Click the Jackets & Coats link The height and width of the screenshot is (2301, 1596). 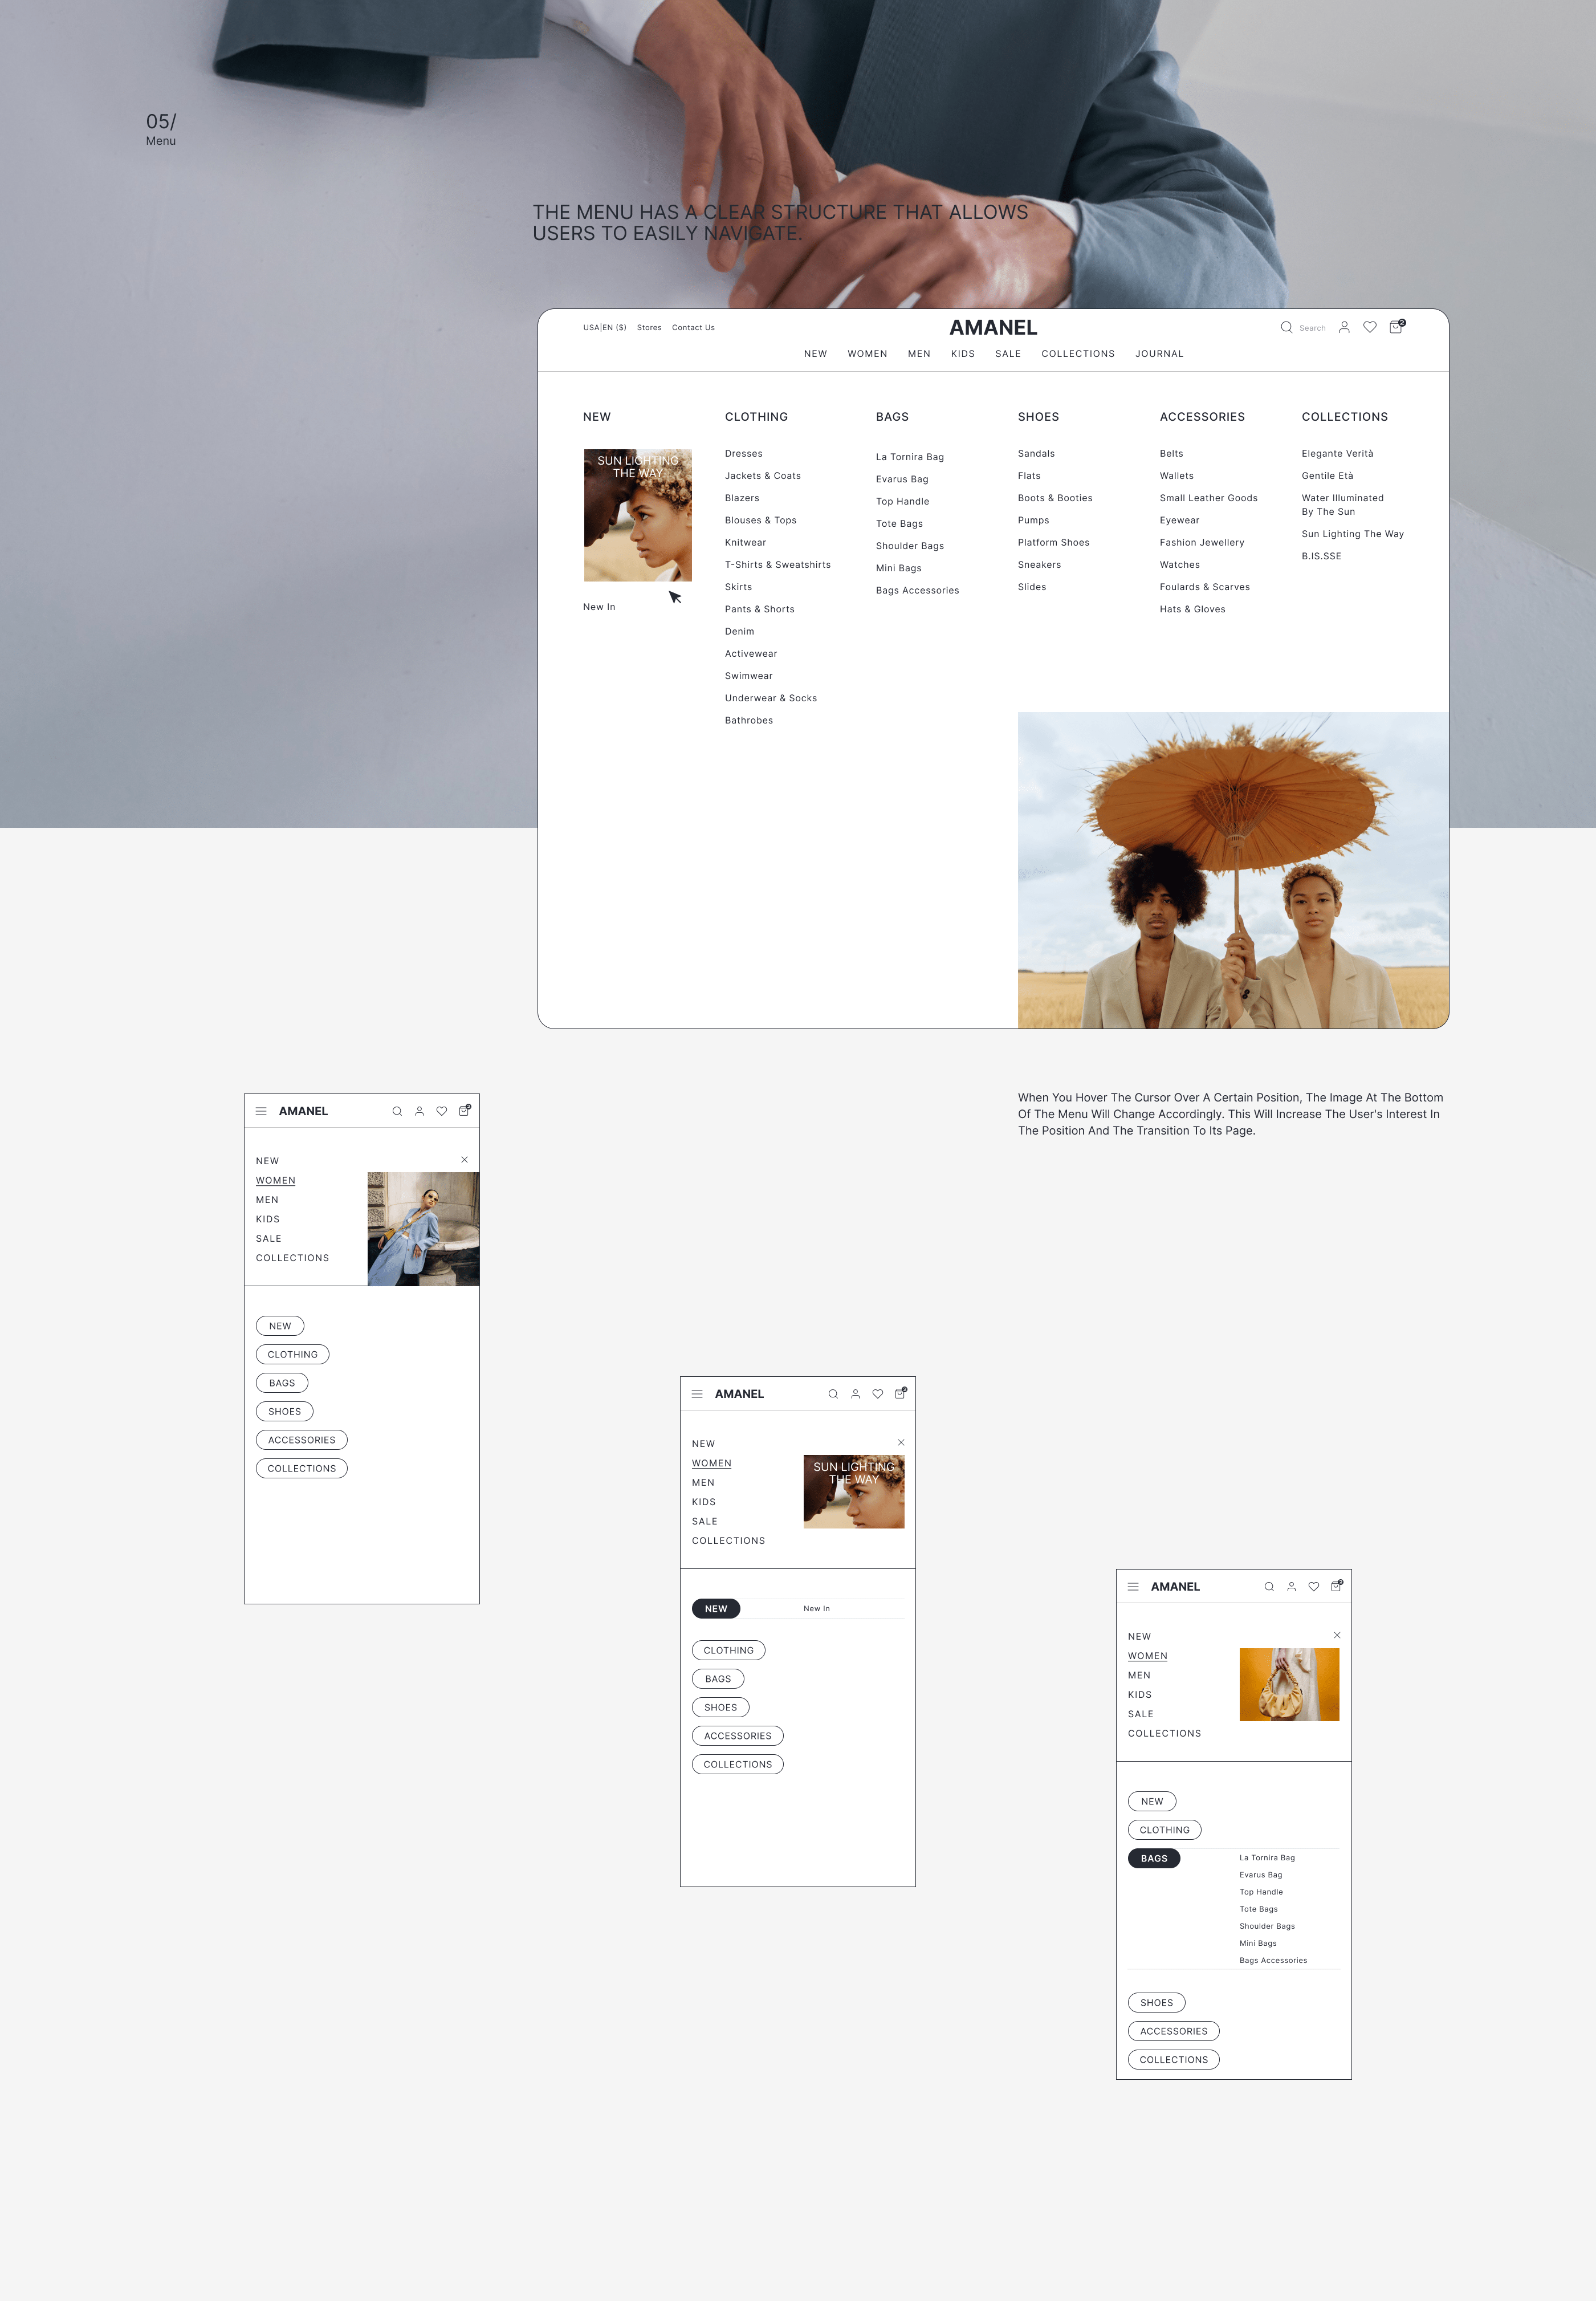click(x=762, y=476)
